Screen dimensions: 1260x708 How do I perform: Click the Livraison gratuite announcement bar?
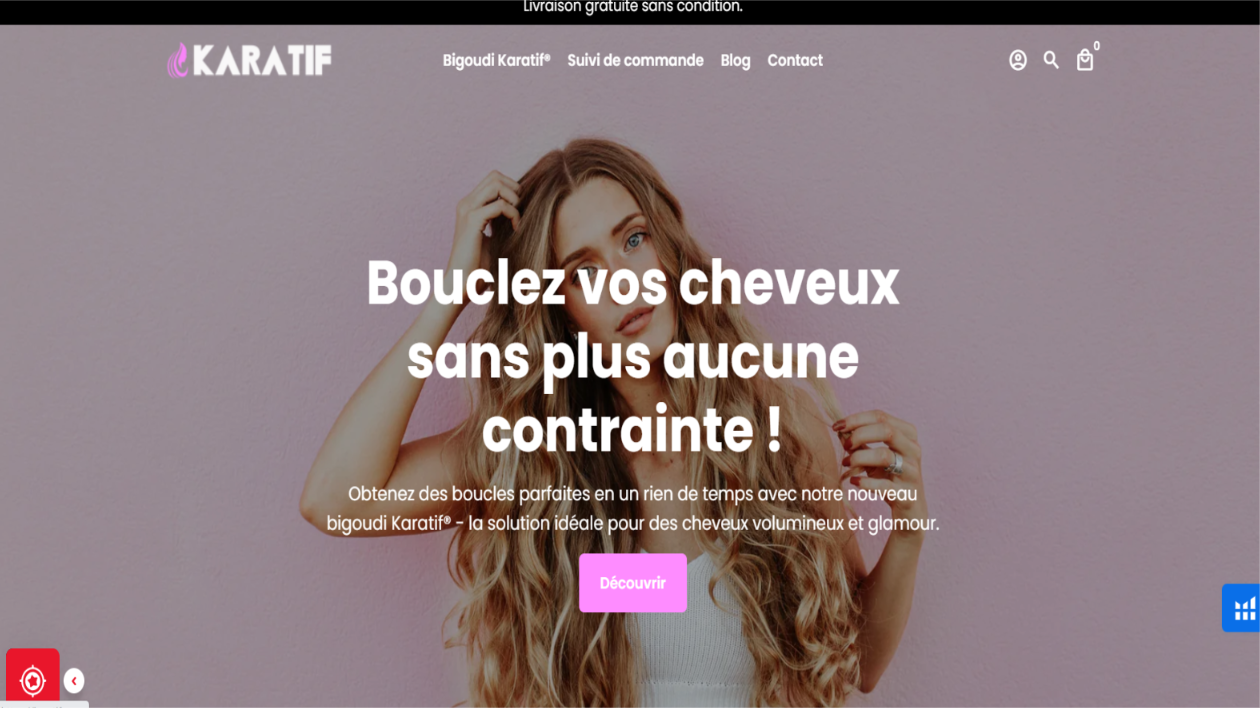point(630,9)
